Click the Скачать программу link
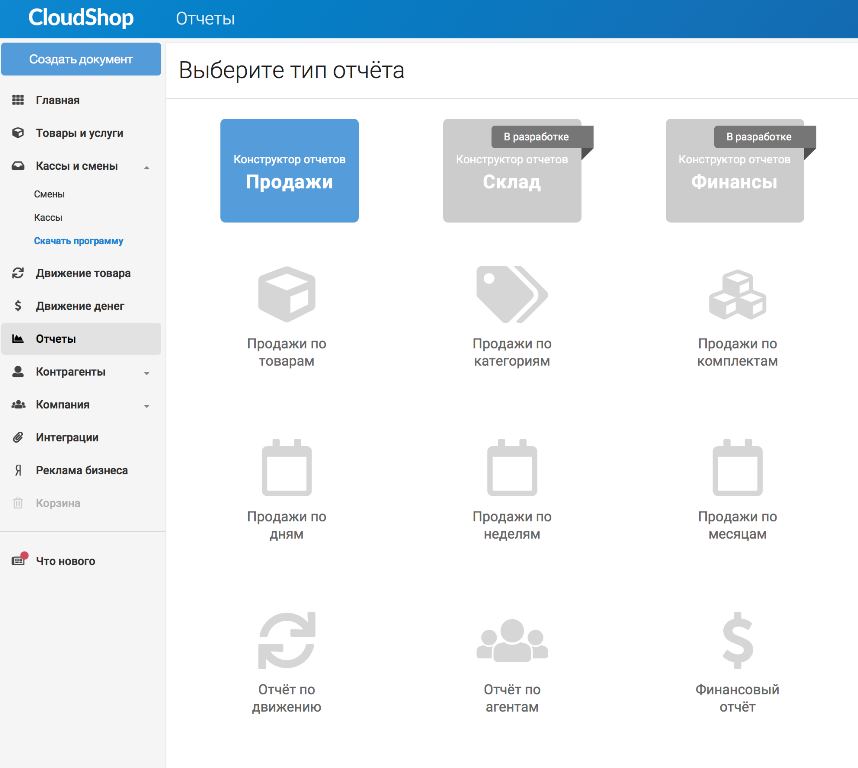Viewport: 858px width, 768px height. tap(78, 241)
